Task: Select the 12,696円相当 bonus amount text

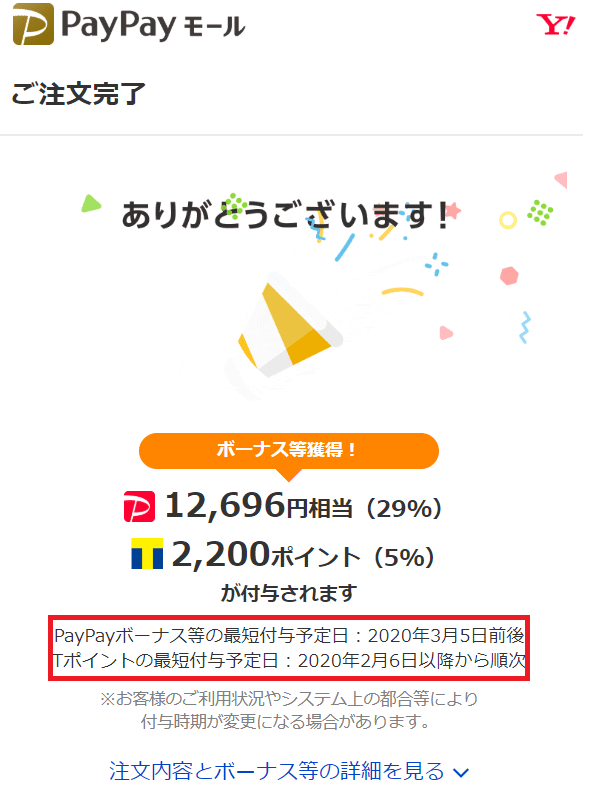Action: pyautogui.click(x=259, y=506)
